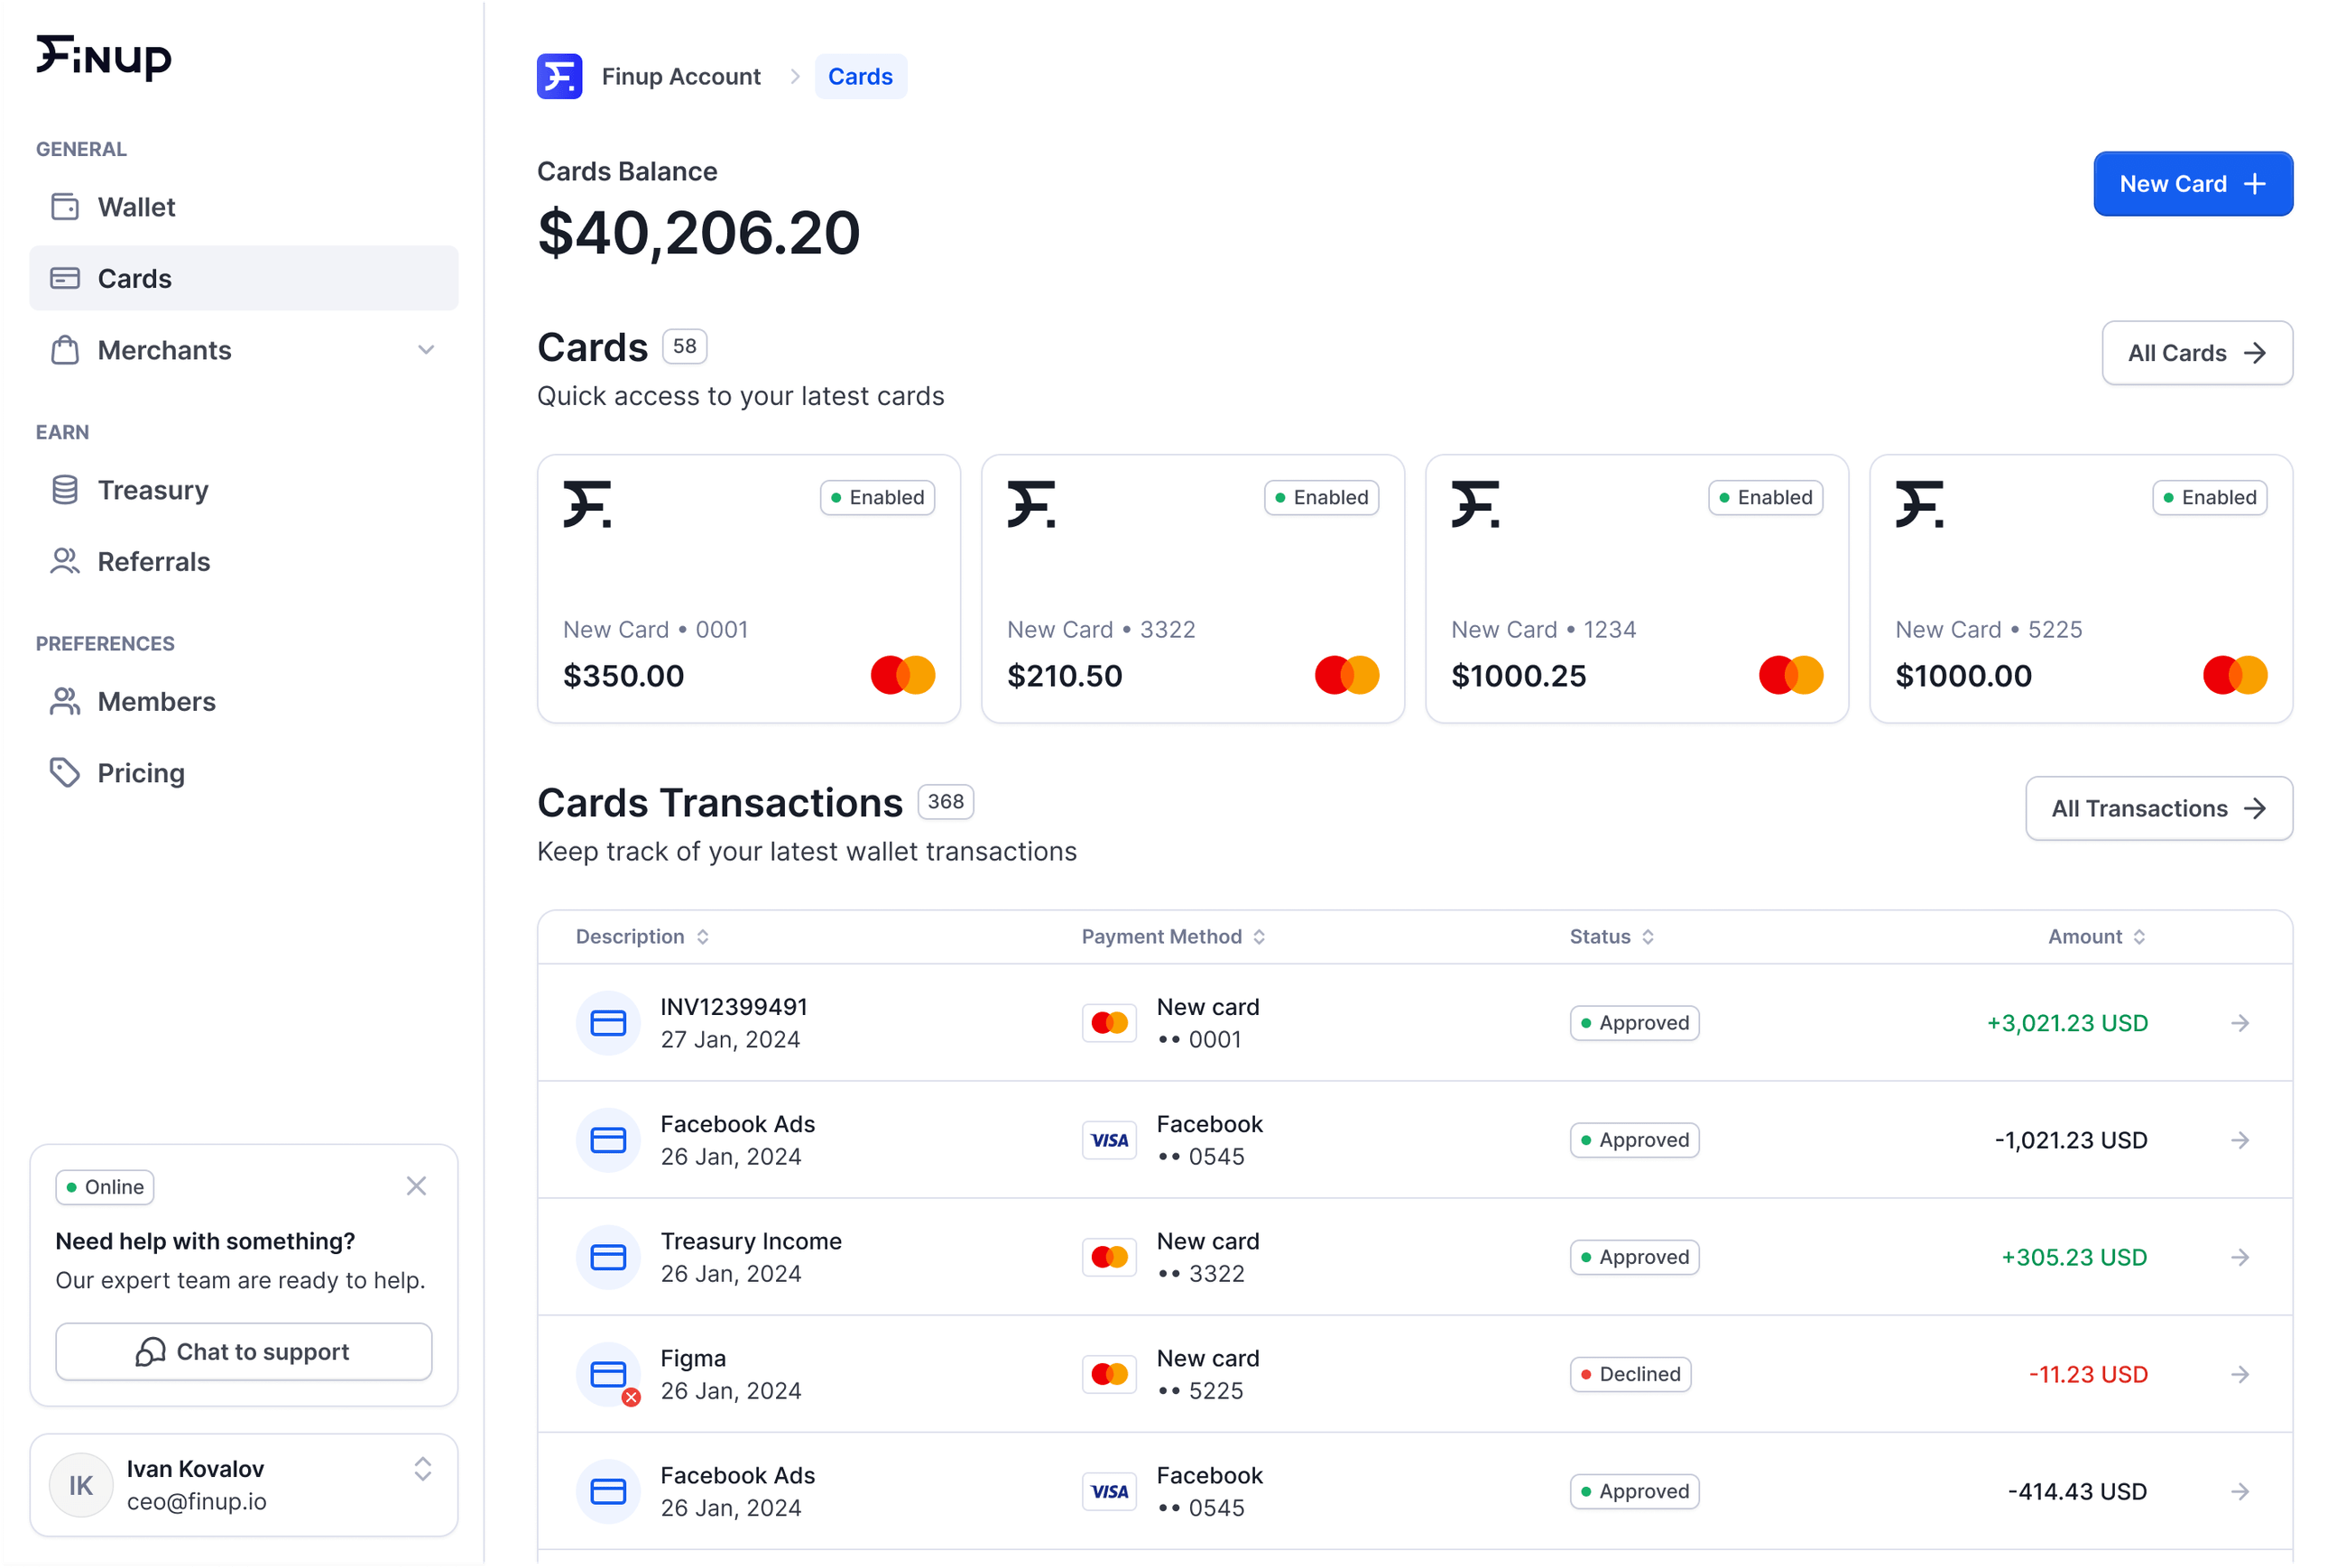Click the Online status indicator in help popup
This screenshot has width=2346, height=1568.
[x=104, y=1187]
